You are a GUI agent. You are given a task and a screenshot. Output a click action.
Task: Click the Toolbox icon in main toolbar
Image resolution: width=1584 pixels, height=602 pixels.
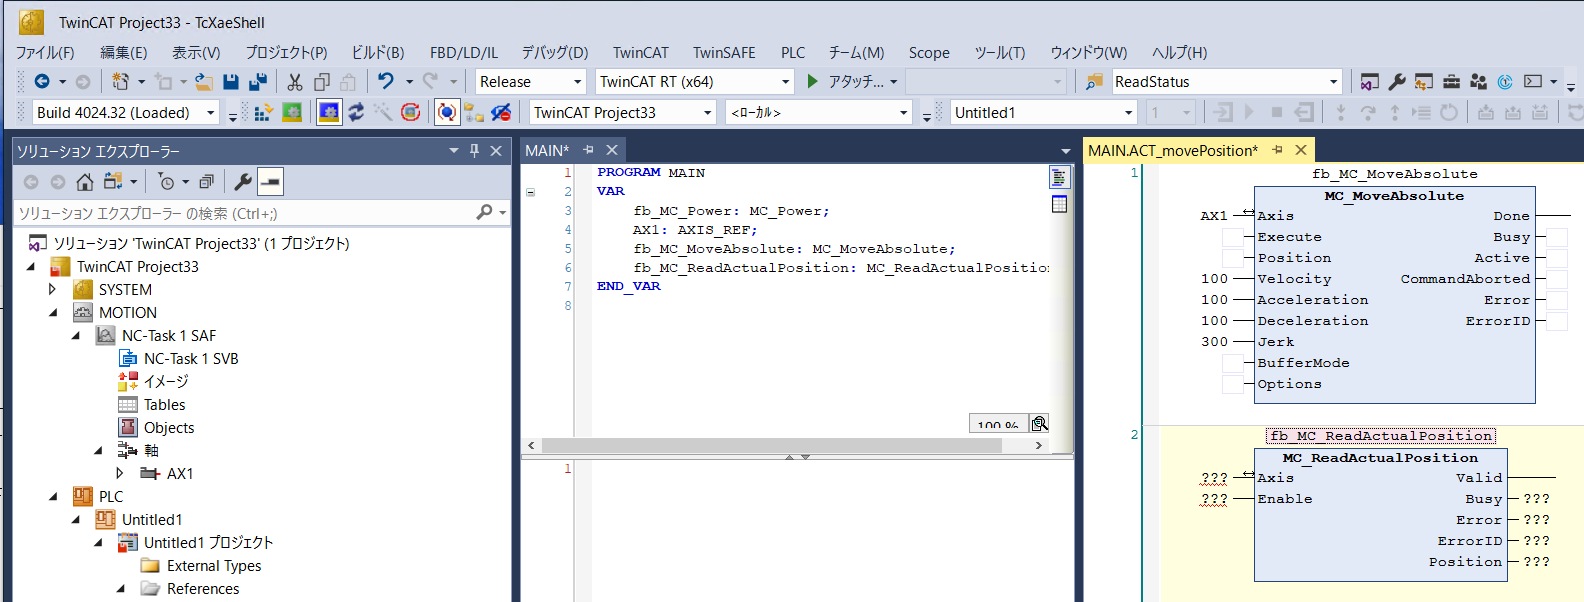pos(1451,82)
